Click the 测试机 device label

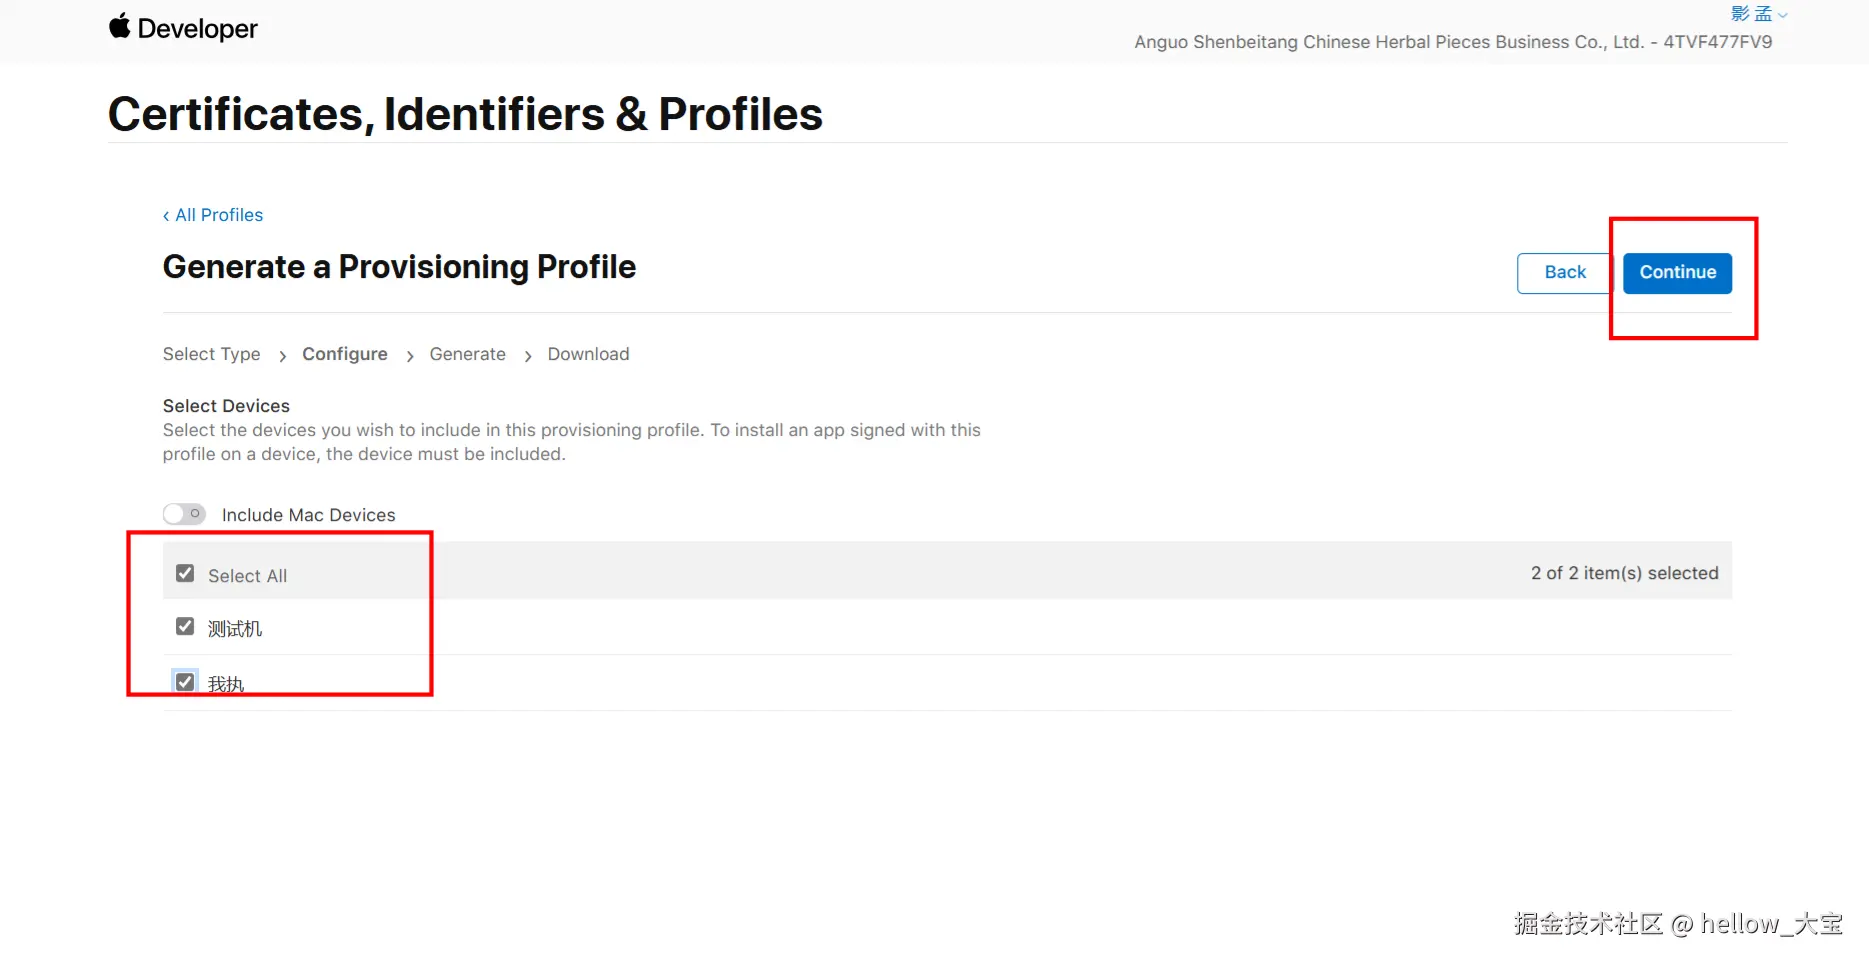tap(235, 629)
